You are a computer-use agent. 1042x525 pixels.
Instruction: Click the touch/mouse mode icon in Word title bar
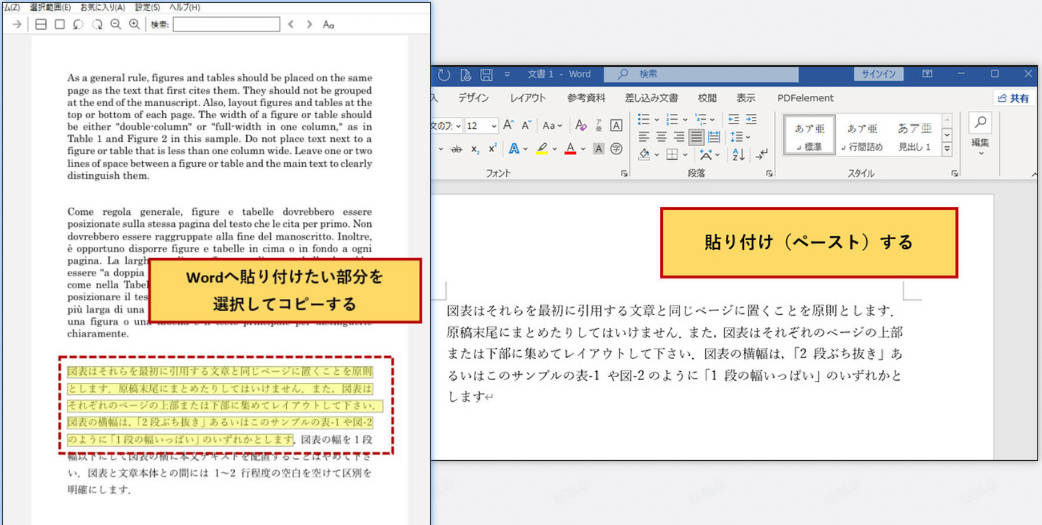click(465, 74)
